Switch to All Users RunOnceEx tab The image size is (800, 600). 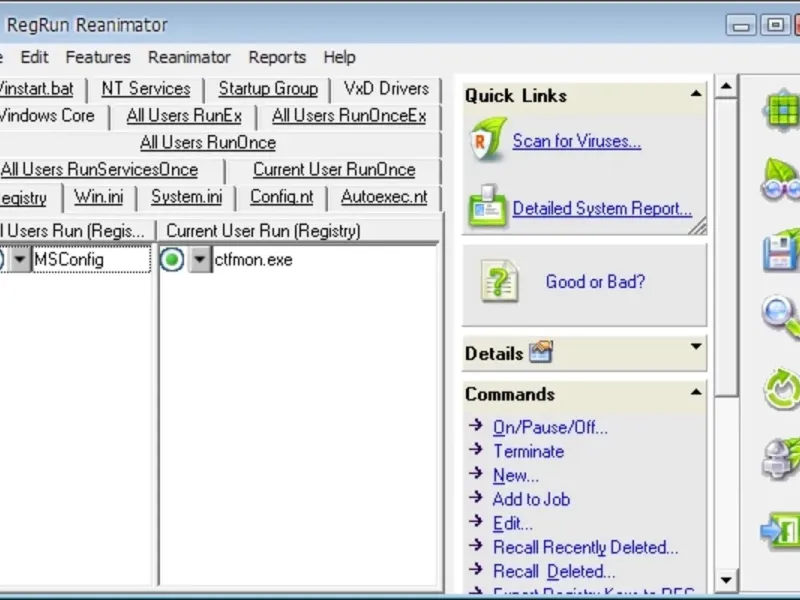click(349, 116)
